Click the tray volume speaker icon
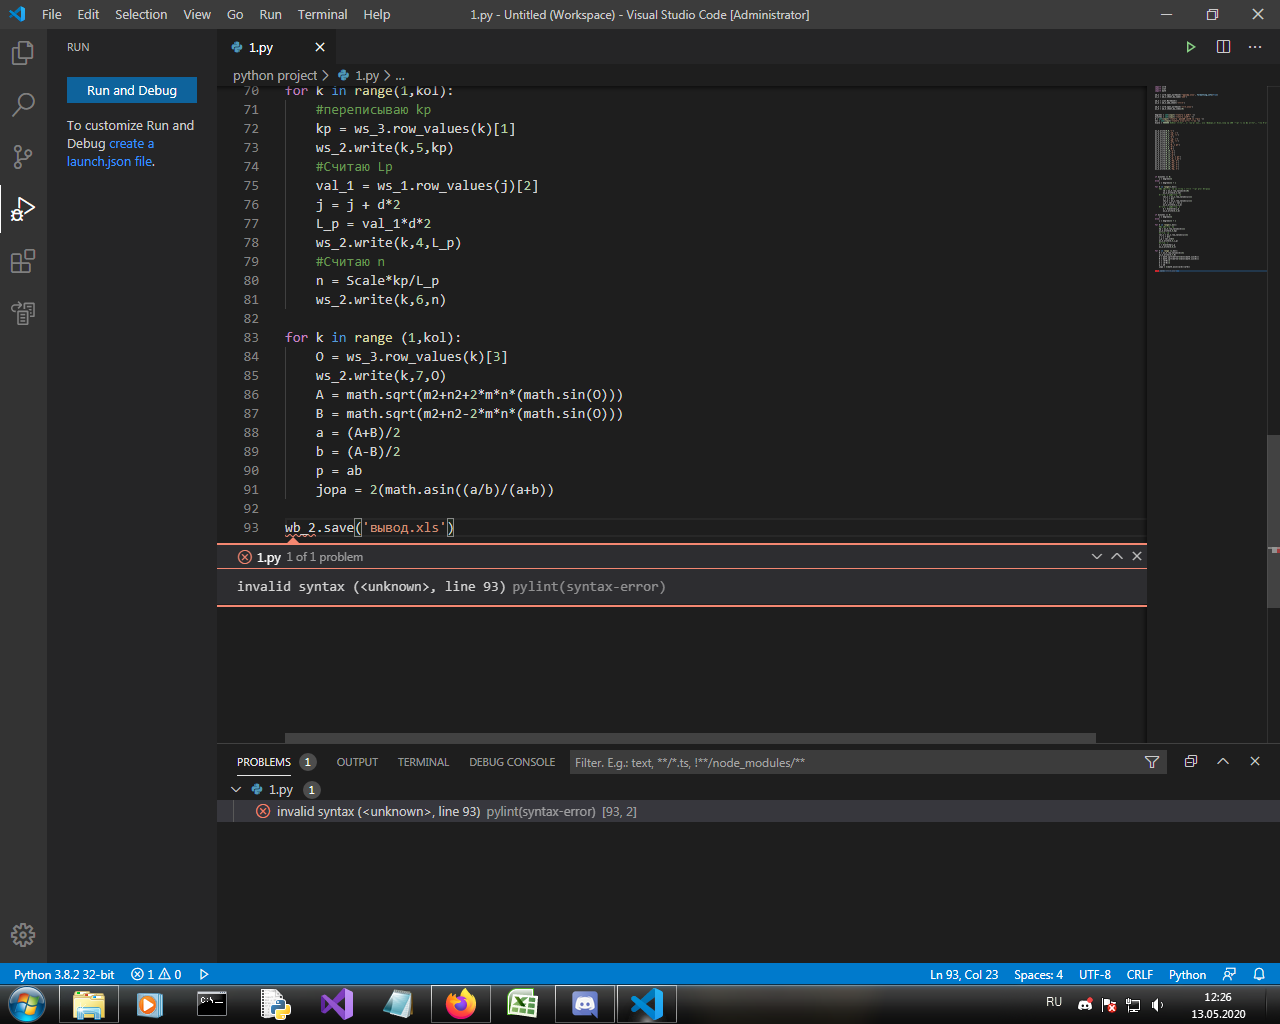The image size is (1280, 1024). (1157, 1005)
